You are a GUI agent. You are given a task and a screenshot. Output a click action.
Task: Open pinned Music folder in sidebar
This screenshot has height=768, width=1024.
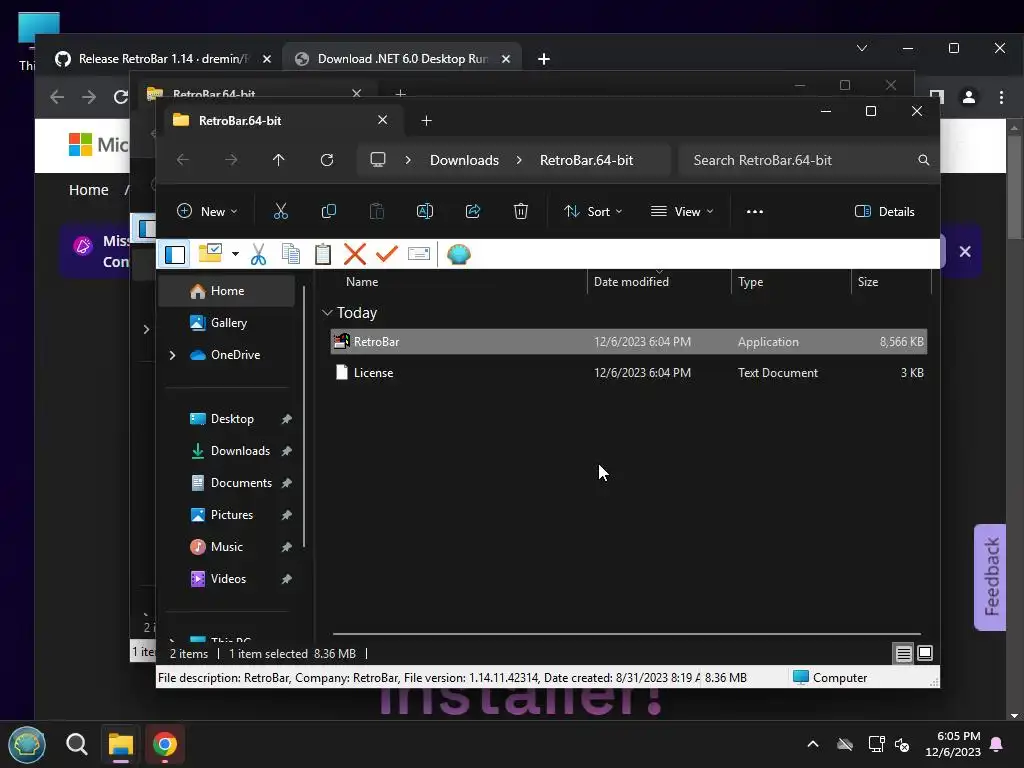pyautogui.click(x=227, y=547)
